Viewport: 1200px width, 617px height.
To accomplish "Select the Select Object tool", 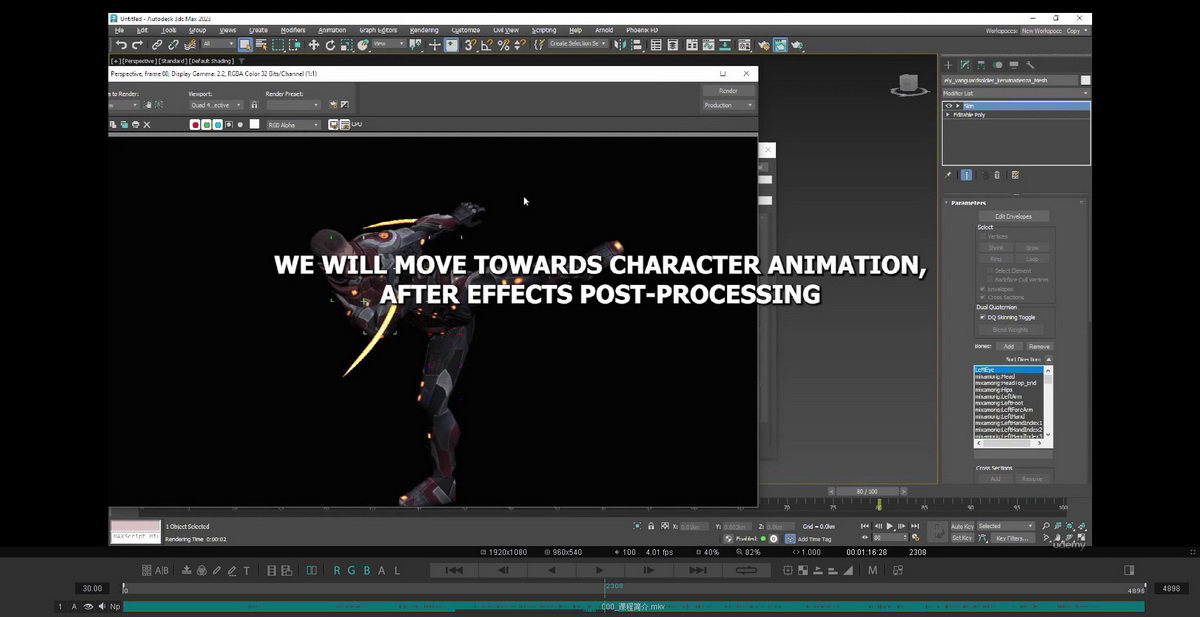I will pos(245,45).
